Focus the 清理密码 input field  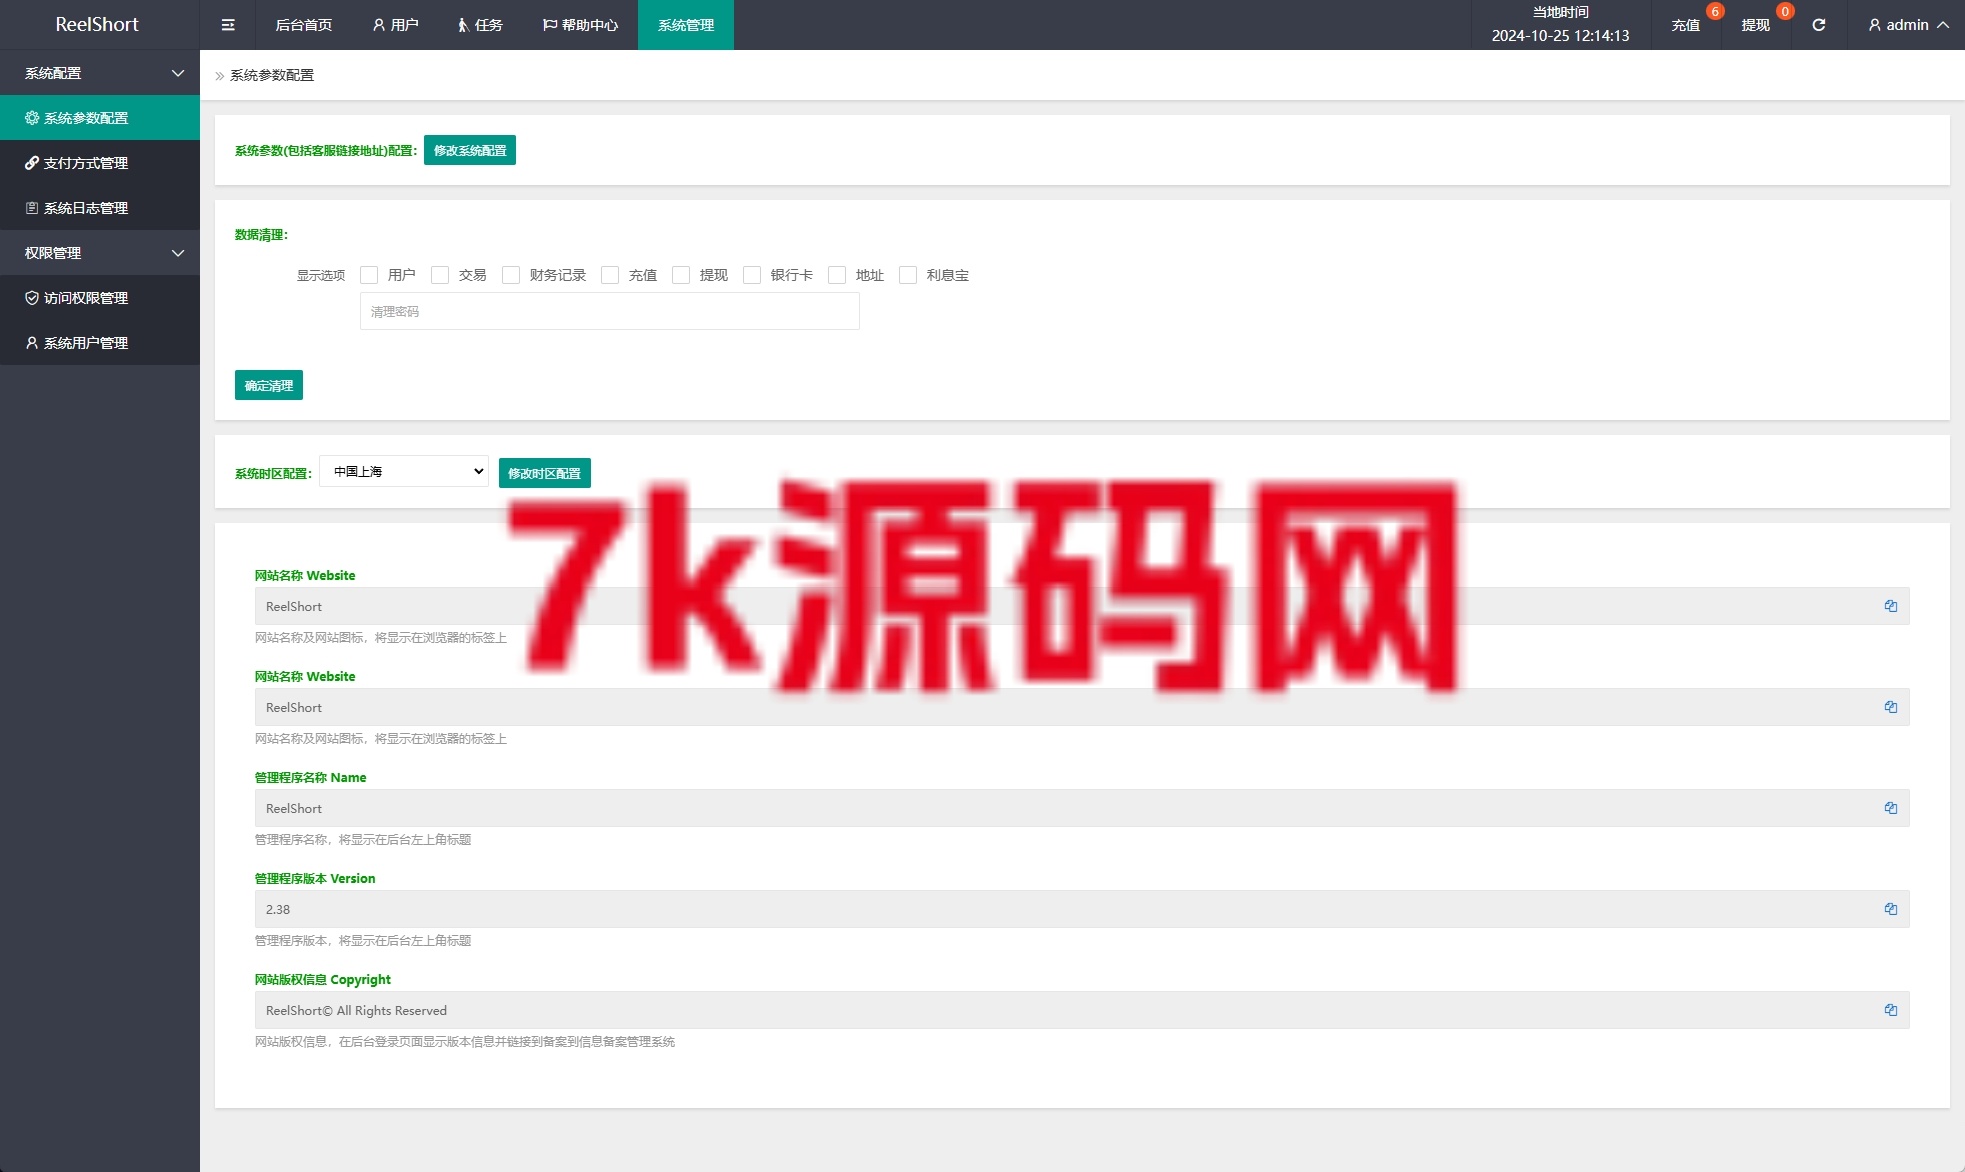click(610, 311)
